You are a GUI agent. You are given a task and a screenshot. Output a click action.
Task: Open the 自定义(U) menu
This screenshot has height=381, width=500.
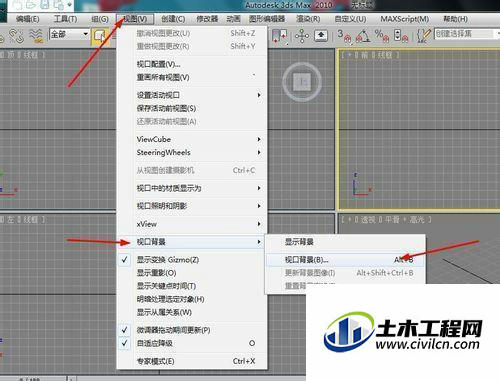[x=350, y=19]
